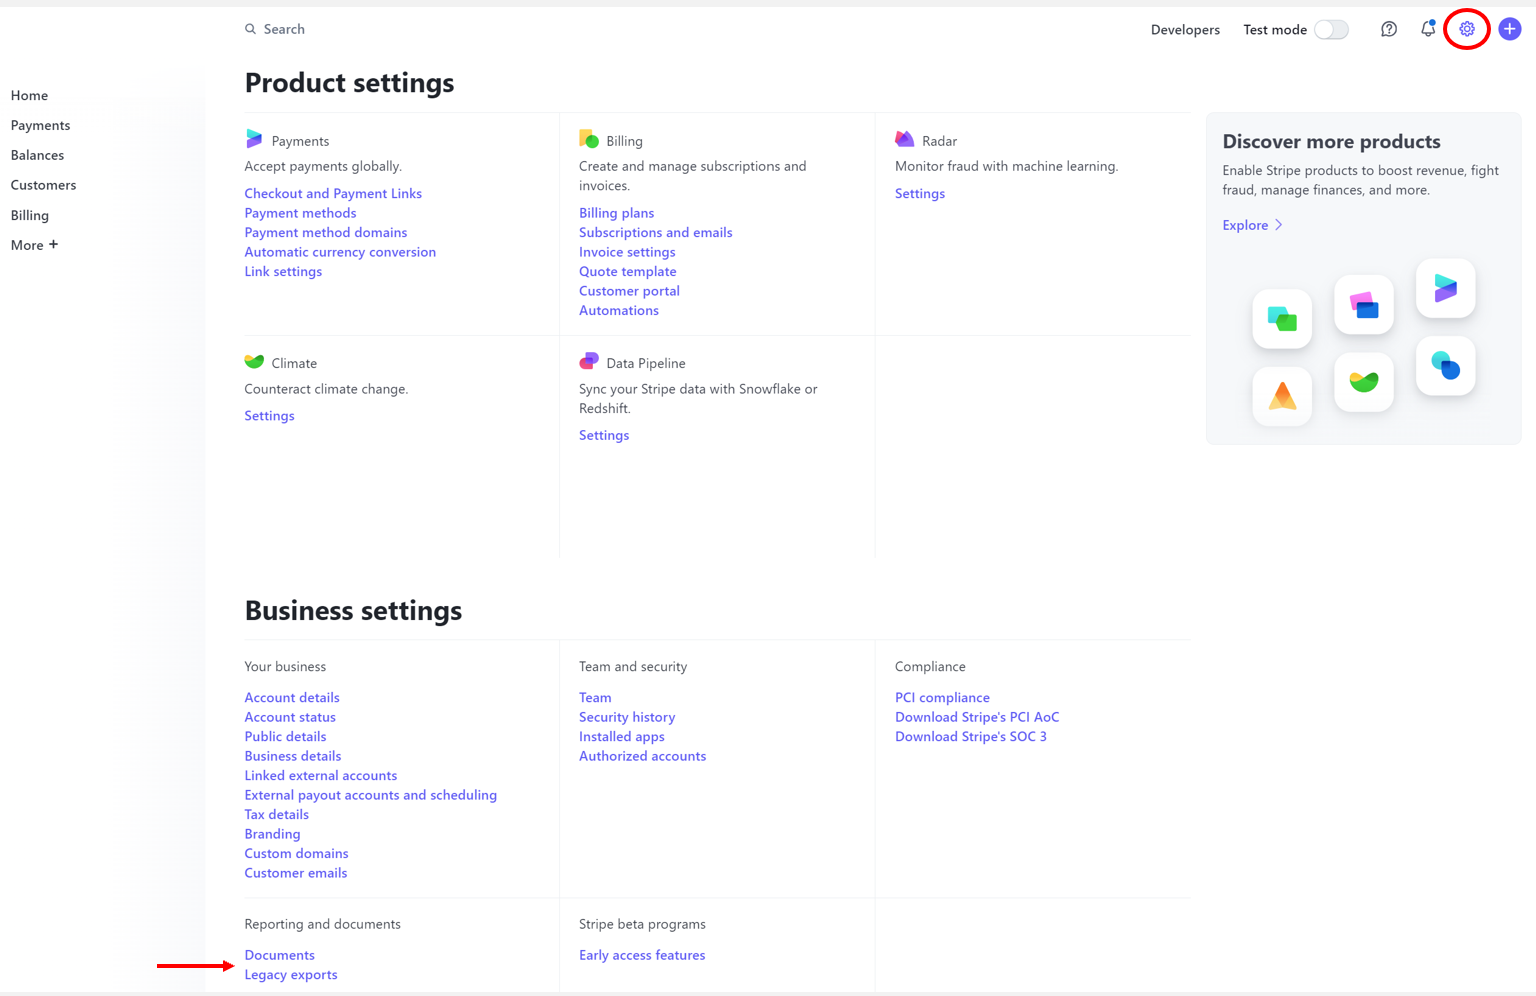Expand the More sidebar item
The width and height of the screenshot is (1536, 996).
coord(34,245)
